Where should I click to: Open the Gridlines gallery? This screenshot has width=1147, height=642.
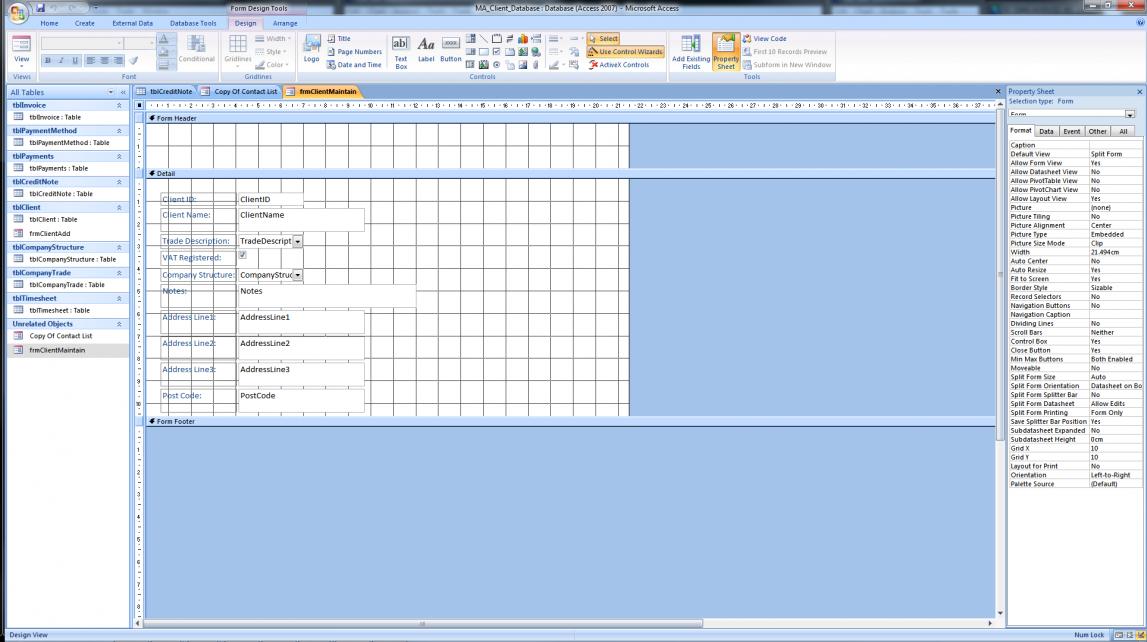(238, 49)
